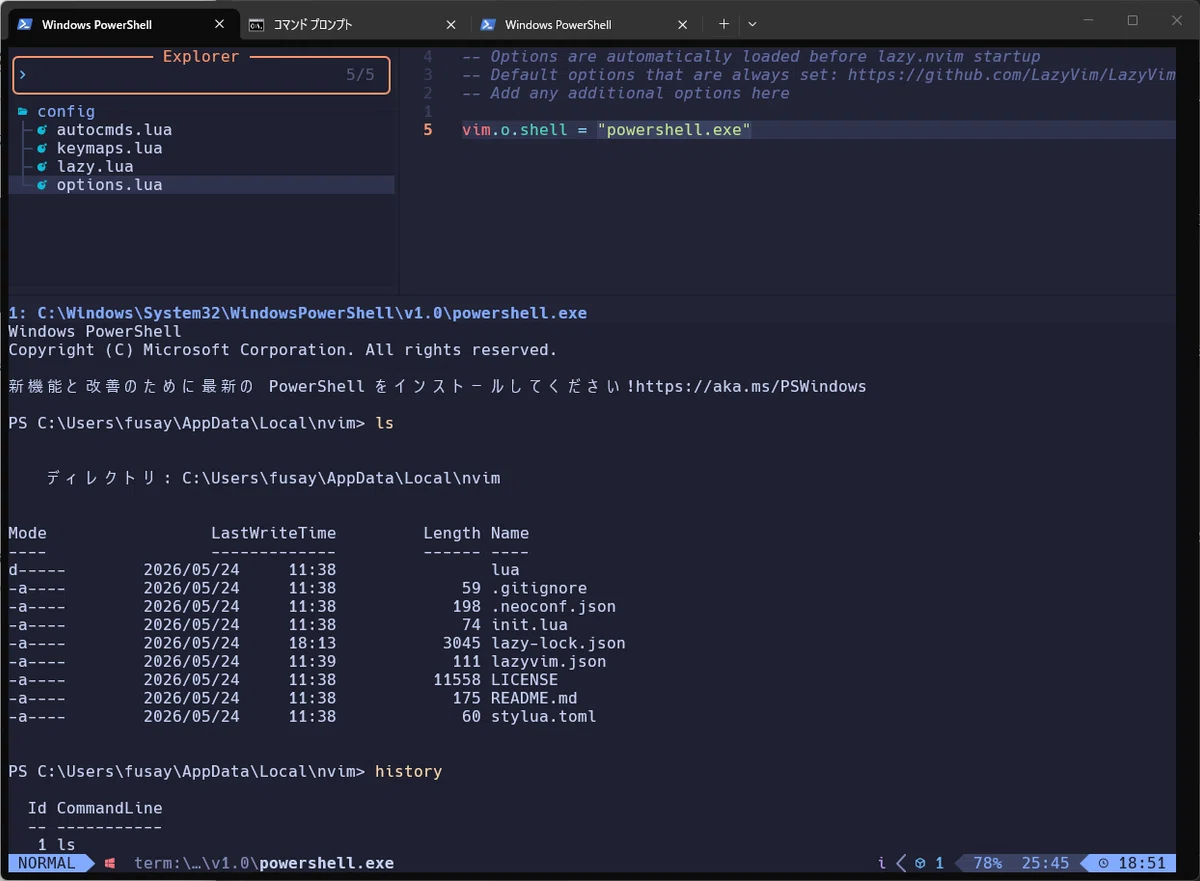Click the Lua icon beside autocmds.lua
This screenshot has height=881, width=1200.
click(42, 130)
